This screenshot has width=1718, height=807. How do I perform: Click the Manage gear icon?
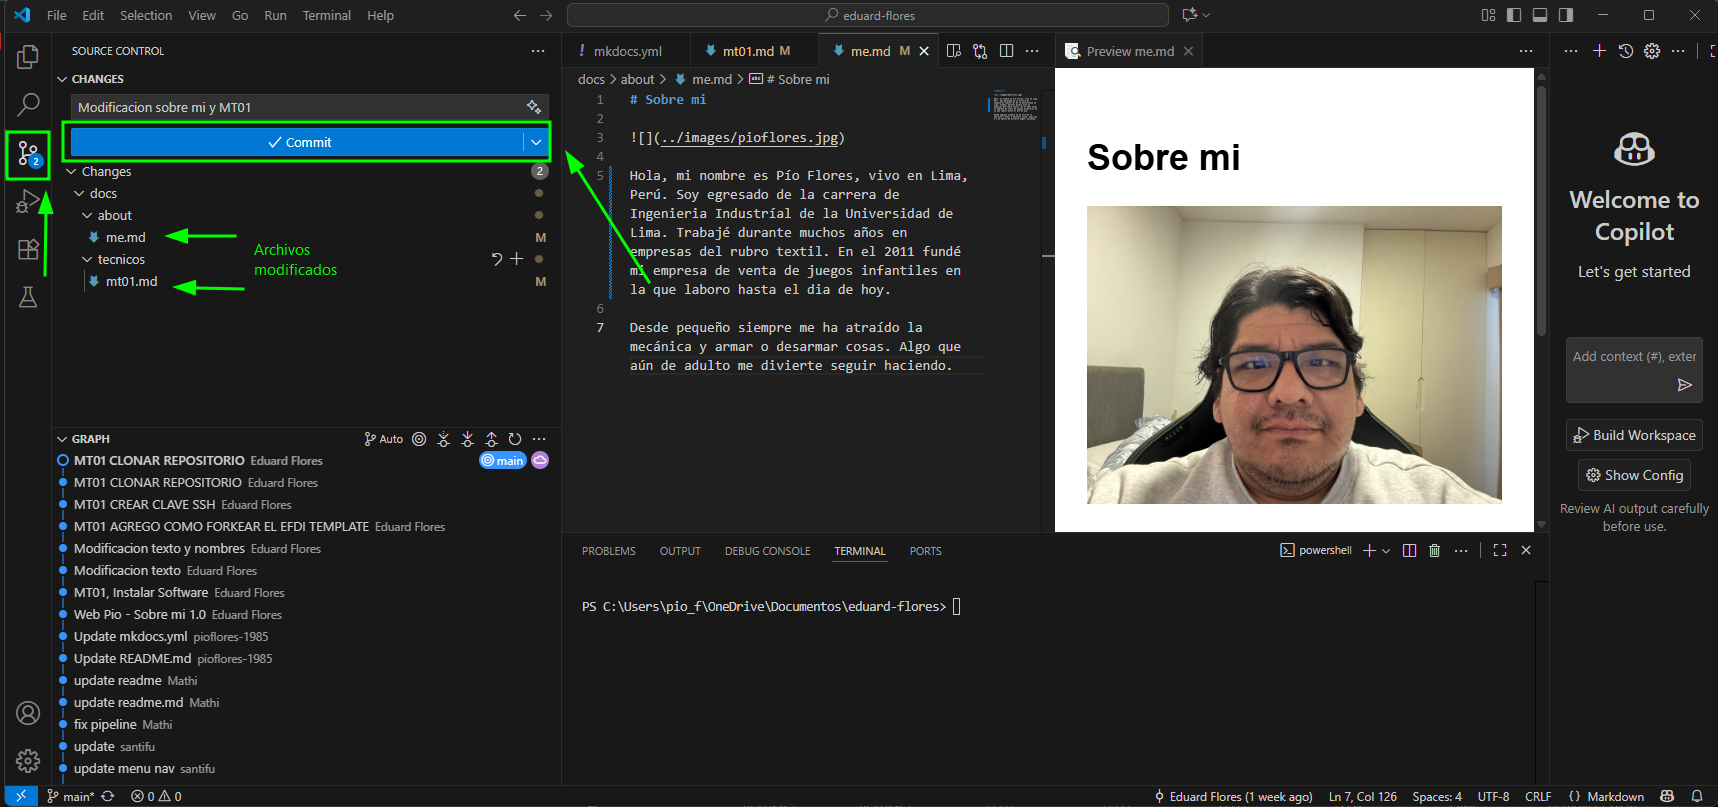click(x=28, y=761)
